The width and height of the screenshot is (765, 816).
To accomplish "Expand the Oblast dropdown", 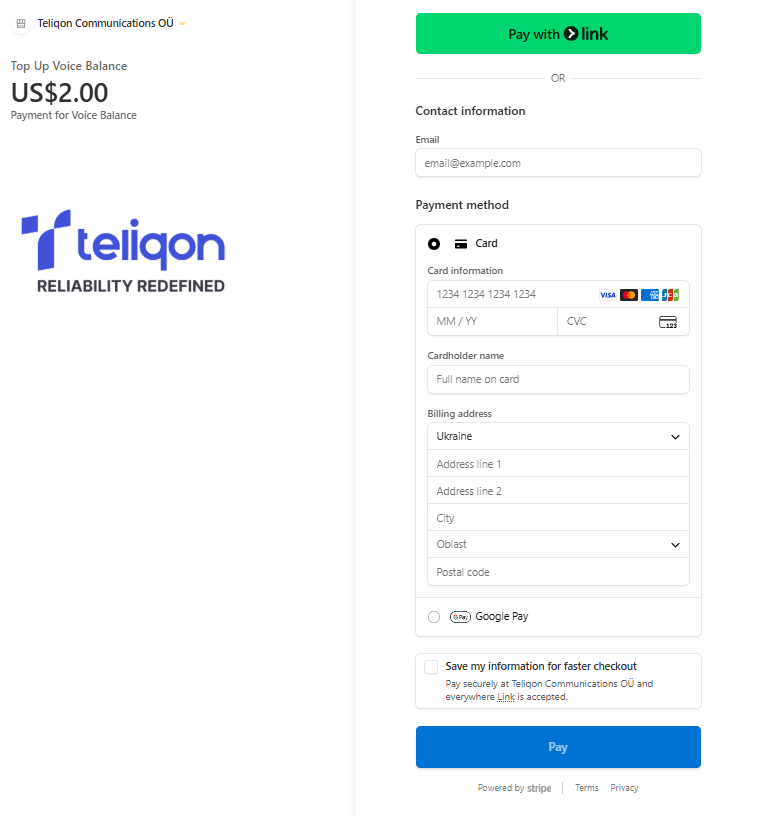I will click(x=558, y=545).
